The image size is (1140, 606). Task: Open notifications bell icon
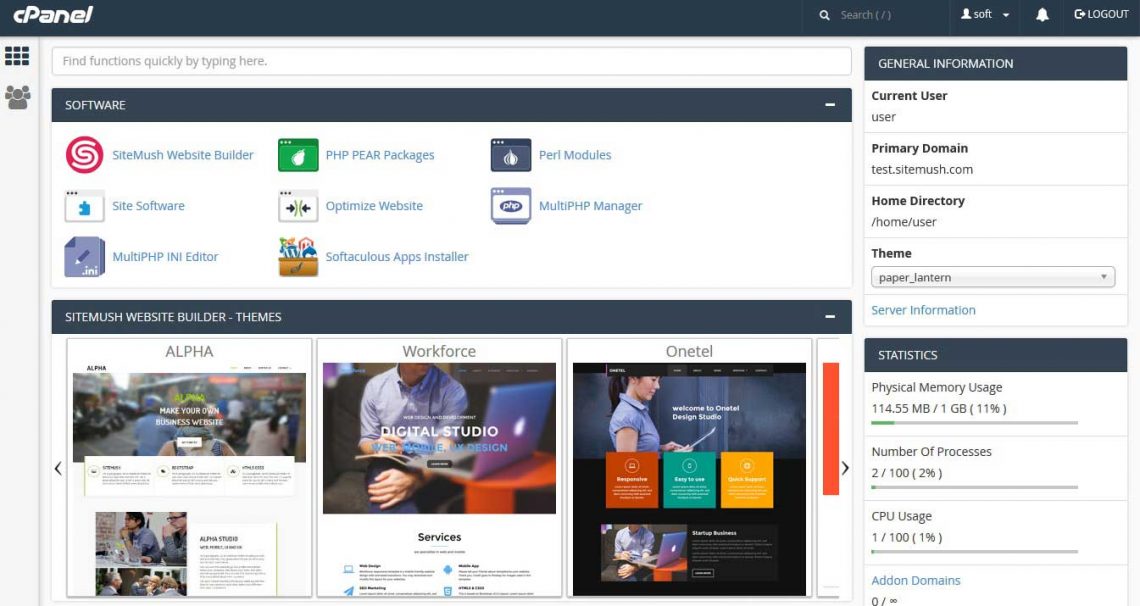click(1042, 15)
